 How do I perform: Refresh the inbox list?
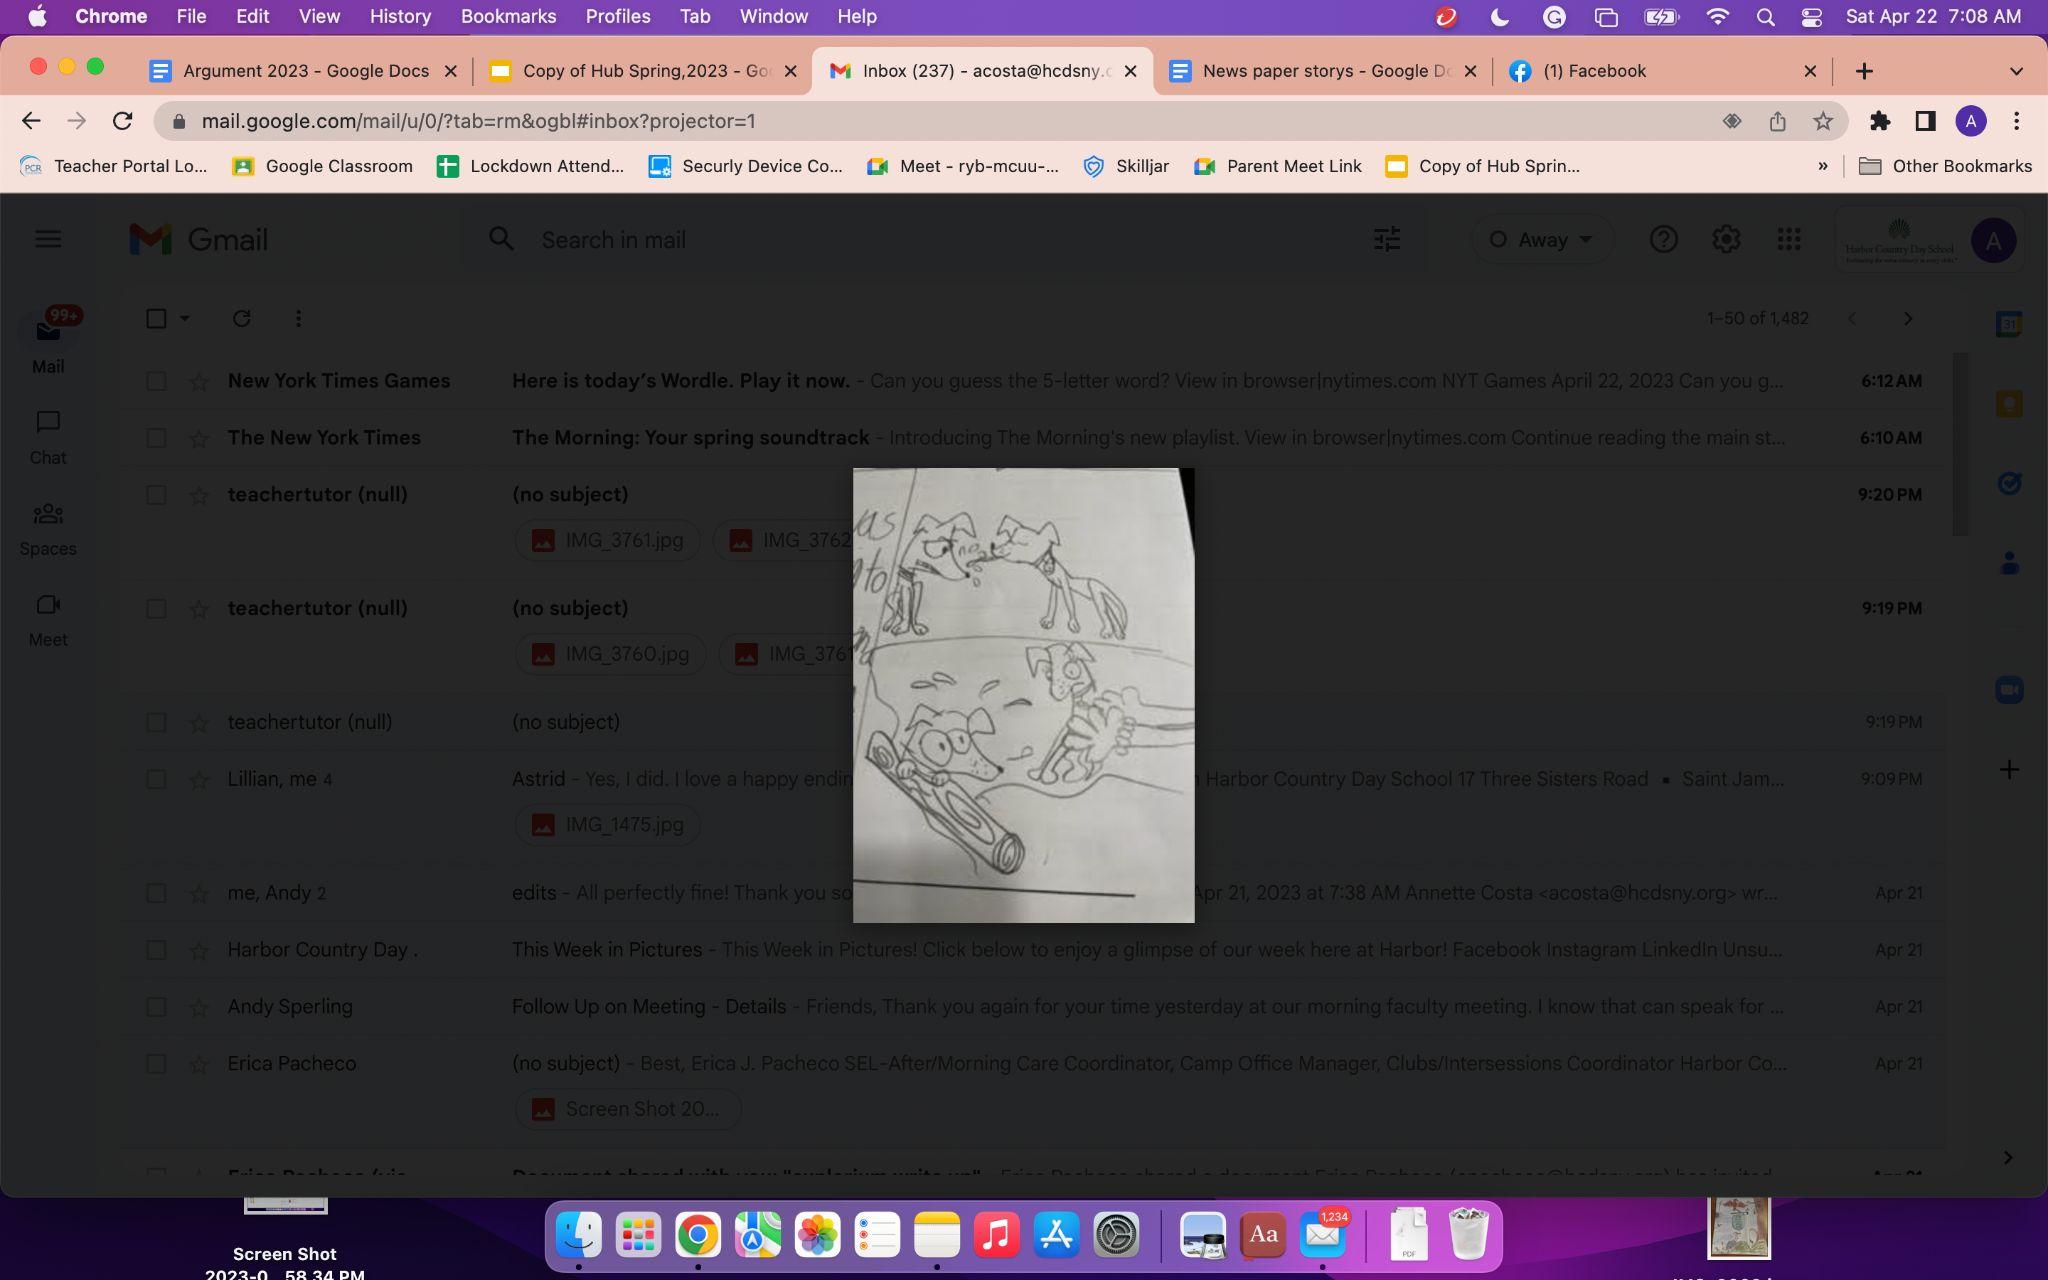[241, 318]
